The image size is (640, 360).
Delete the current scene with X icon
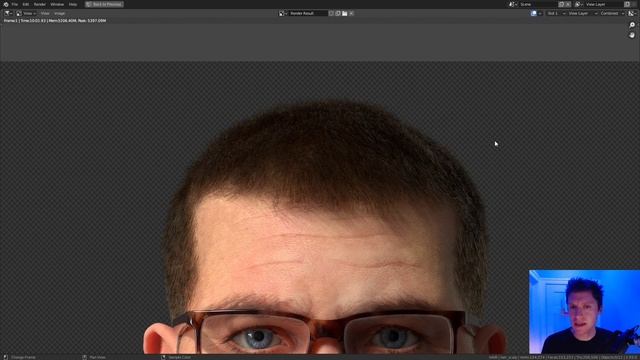coord(568,4)
